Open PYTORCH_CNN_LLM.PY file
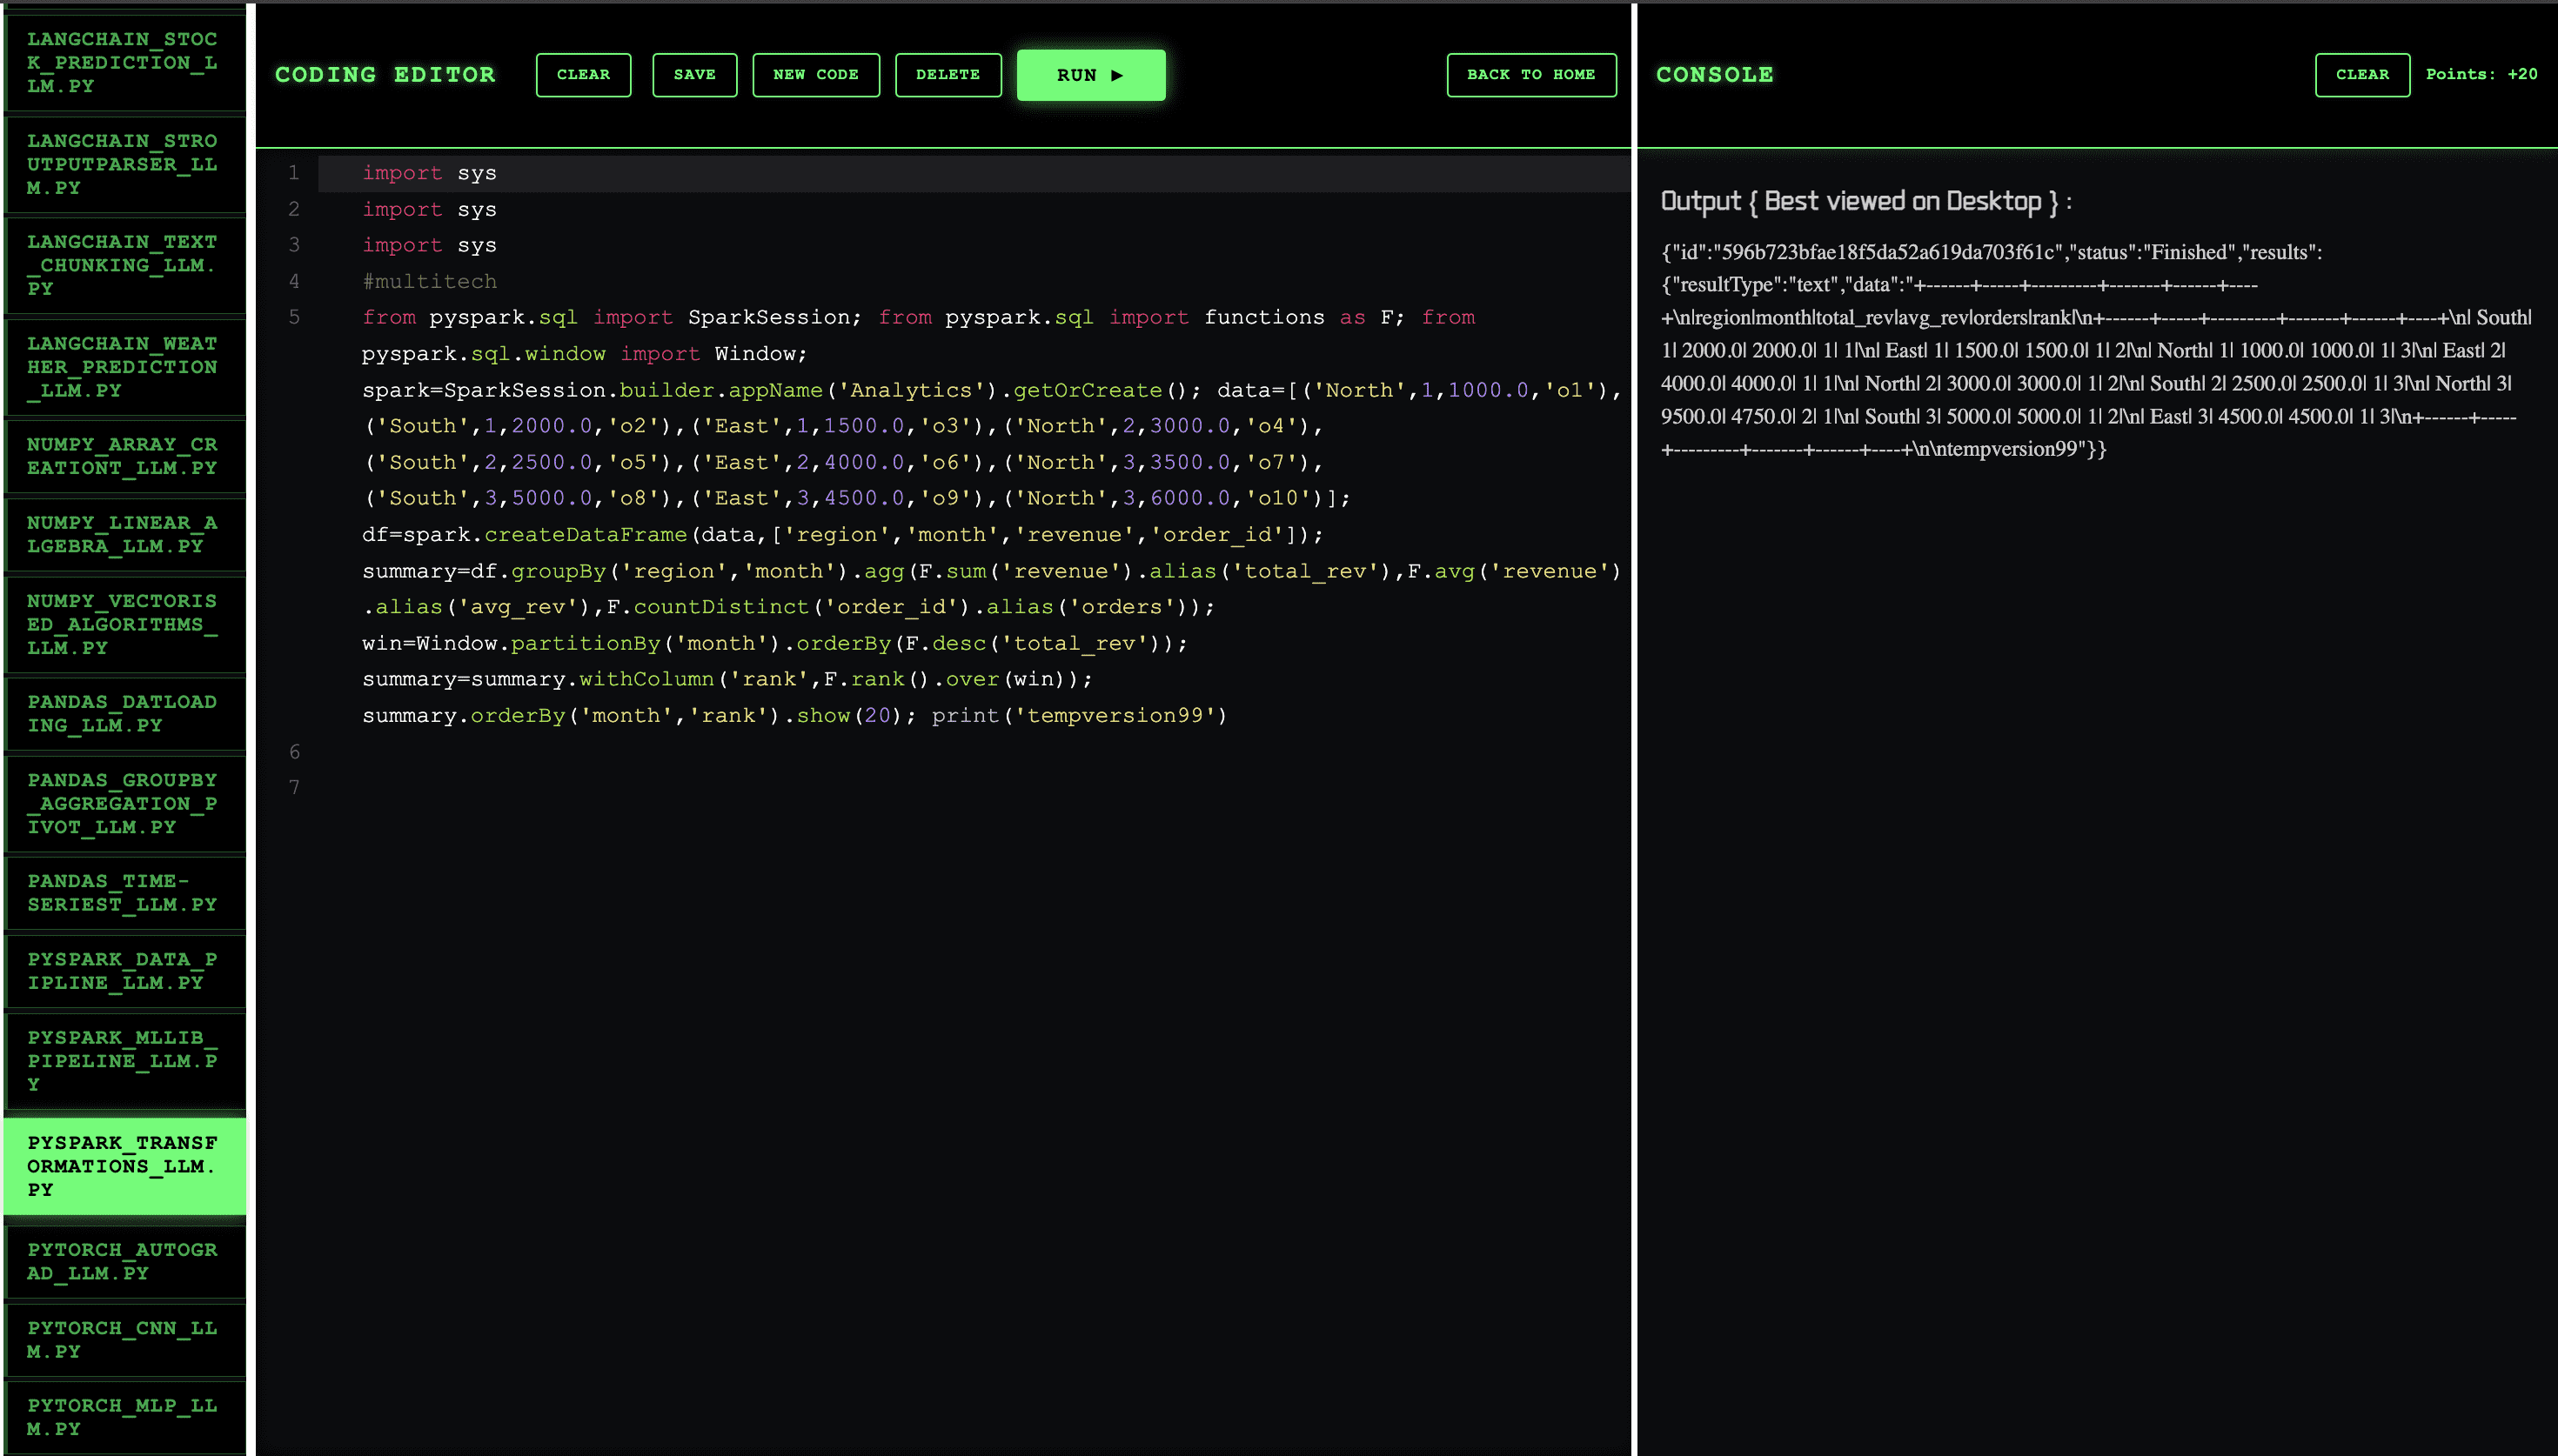This screenshot has width=2558, height=1456. tap(124, 1339)
